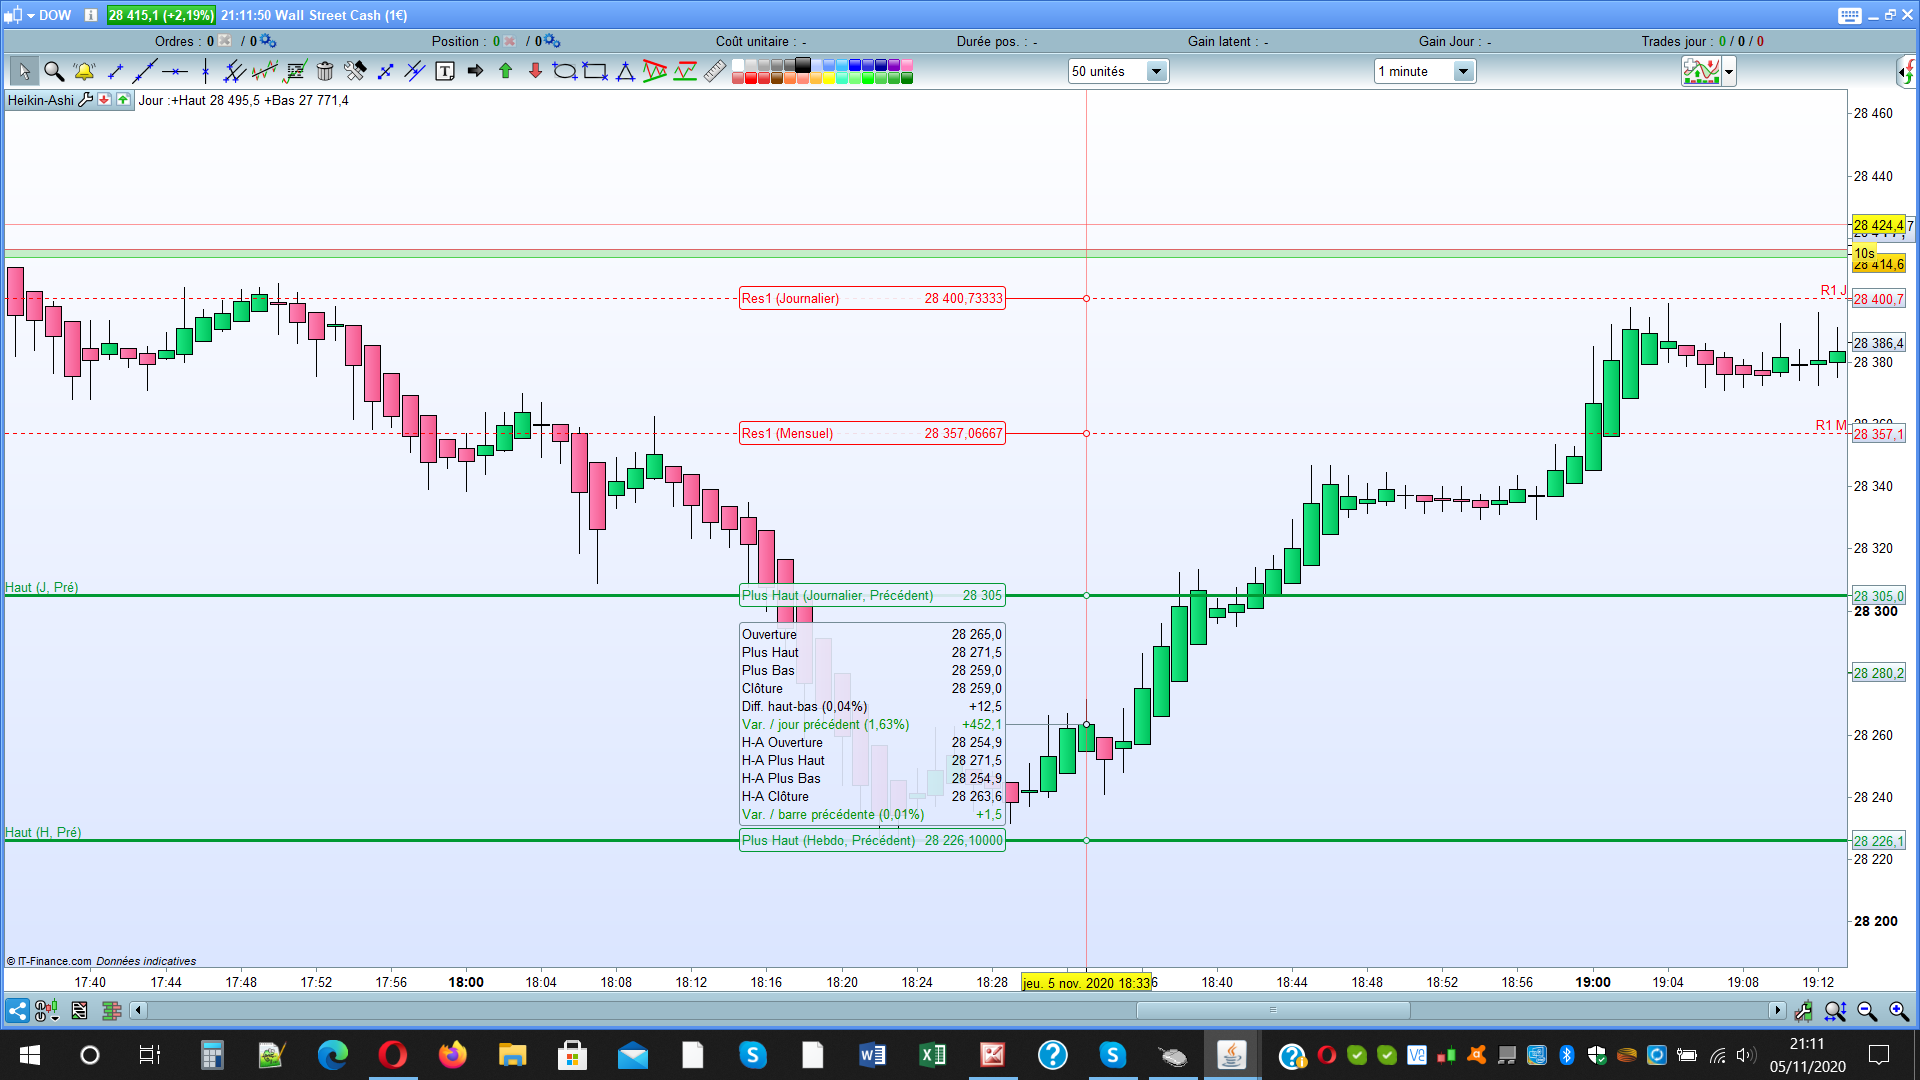Toggle the cursor pointer mode
The image size is (1920, 1080).
24,71
